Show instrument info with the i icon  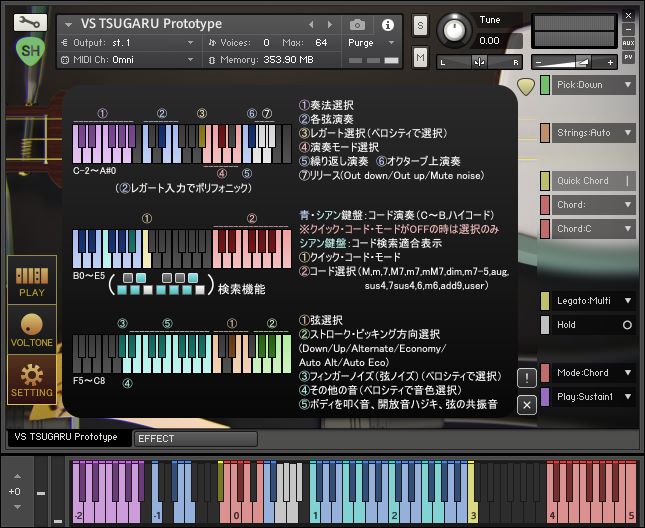pyautogui.click(x=387, y=25)
